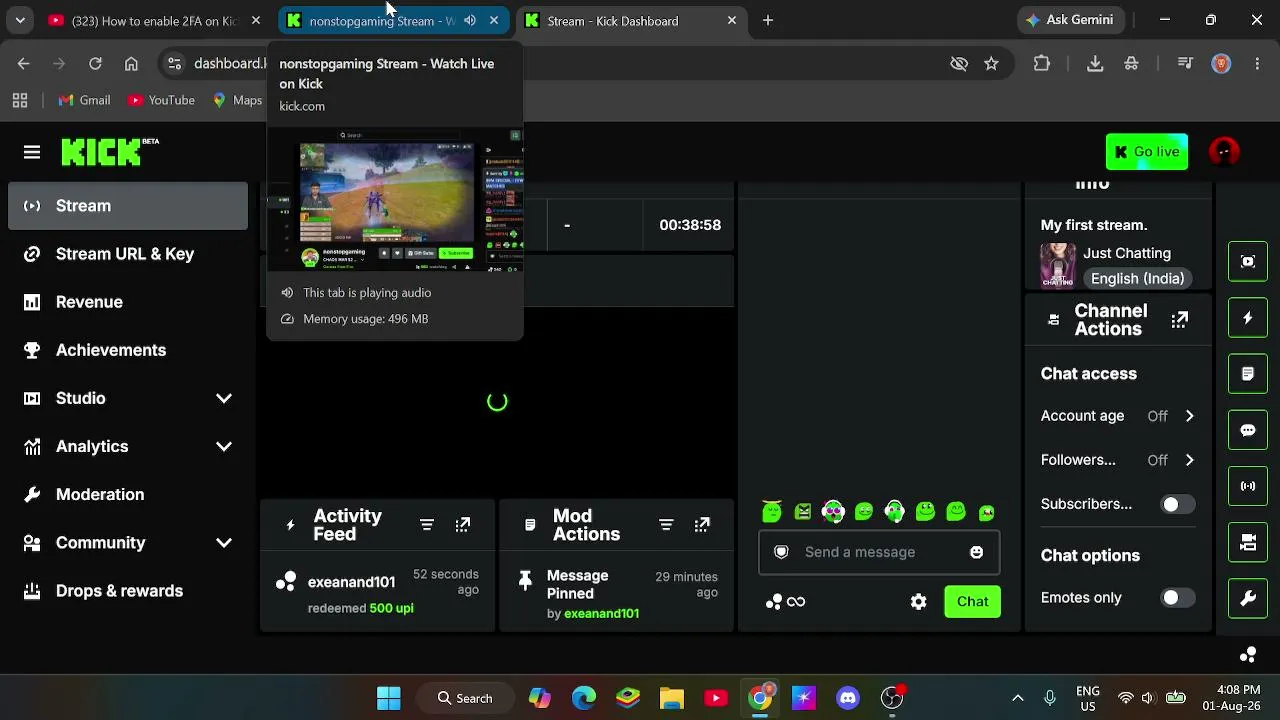Viewport: 1280px width, 720px height.
Task: Open the Windows Start menu
Action: [389, 698]
